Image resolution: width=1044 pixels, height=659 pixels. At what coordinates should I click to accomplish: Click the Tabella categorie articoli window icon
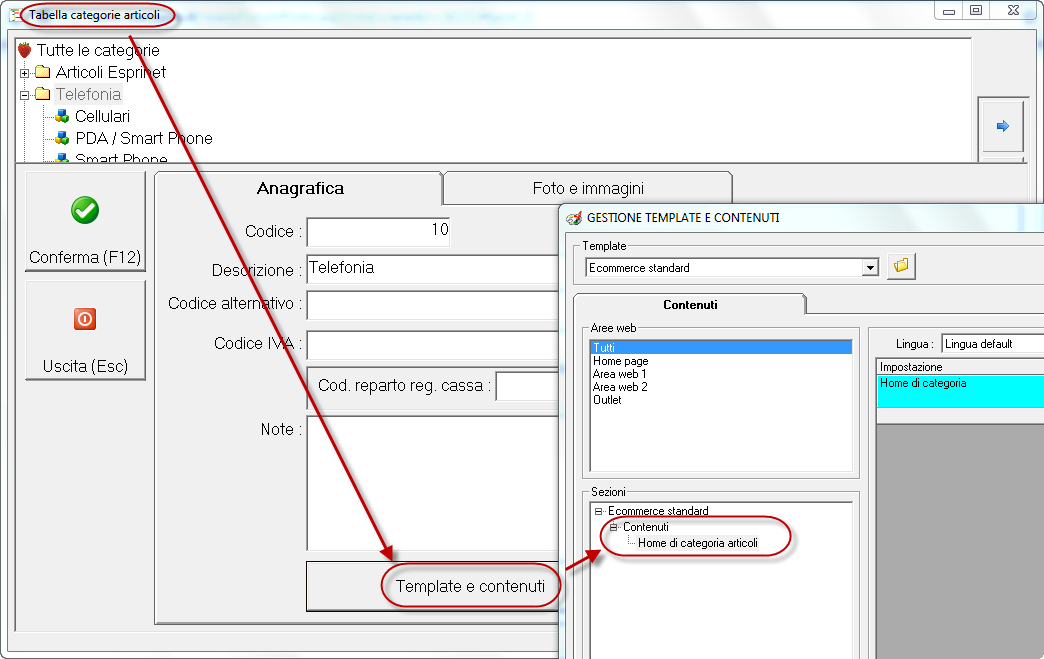point(15,15)
